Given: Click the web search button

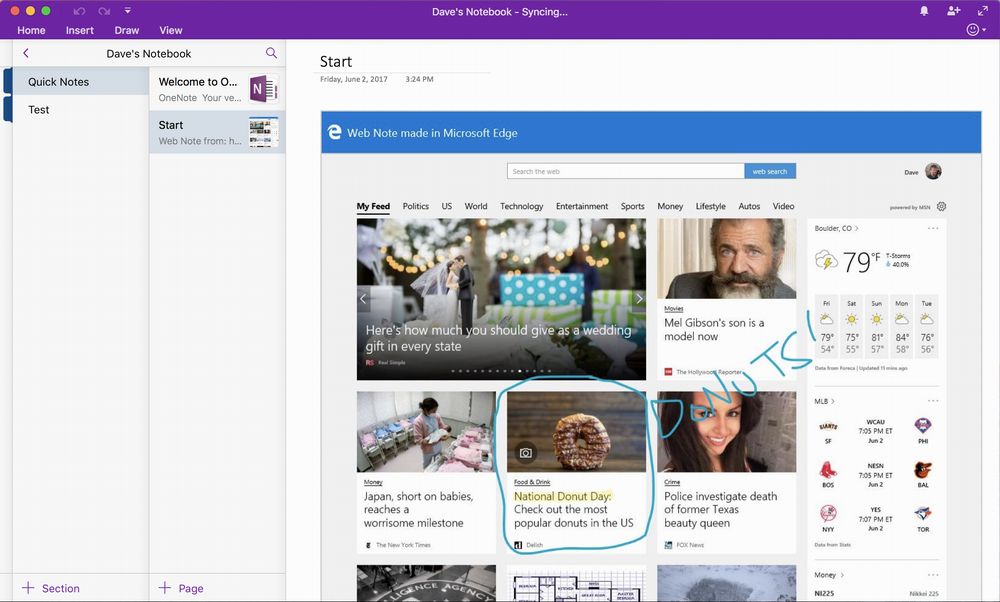Looking at the screenshot, I should (x=770, y=172).
